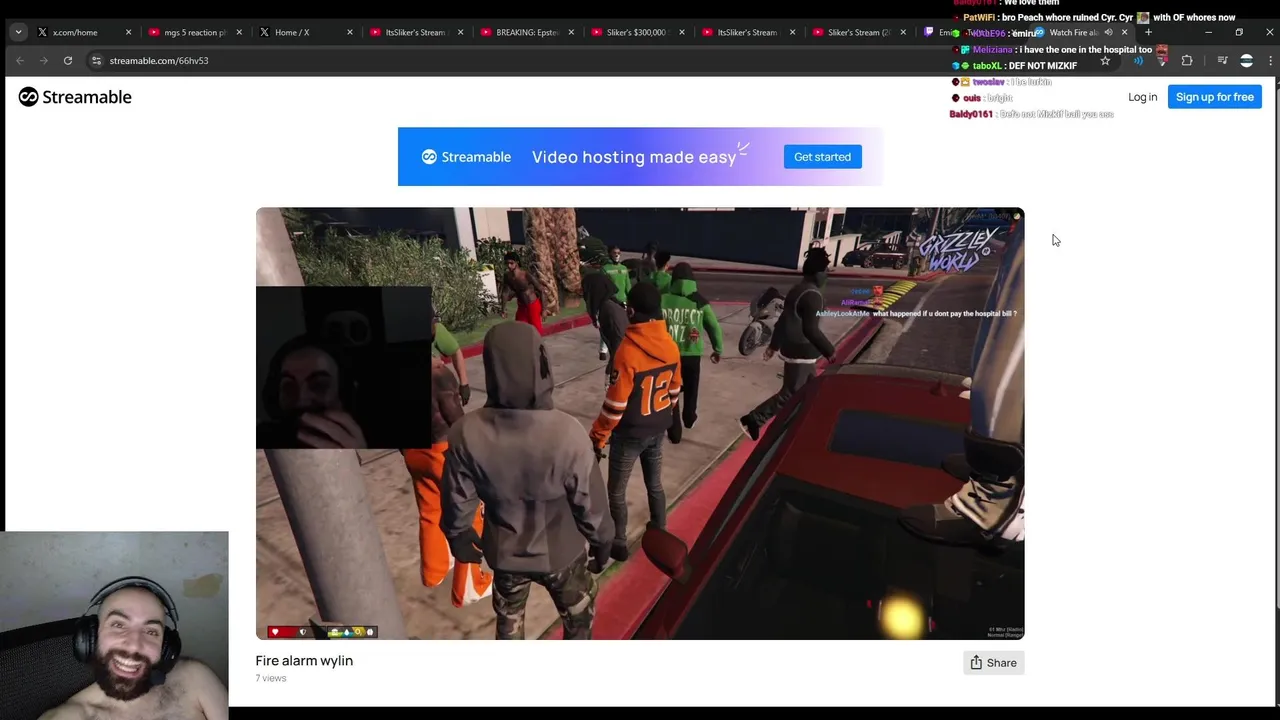Play the Fire alarm wylin video
Image resolution: width=1280 pixels, height=720 pixels.
point(640,423)
